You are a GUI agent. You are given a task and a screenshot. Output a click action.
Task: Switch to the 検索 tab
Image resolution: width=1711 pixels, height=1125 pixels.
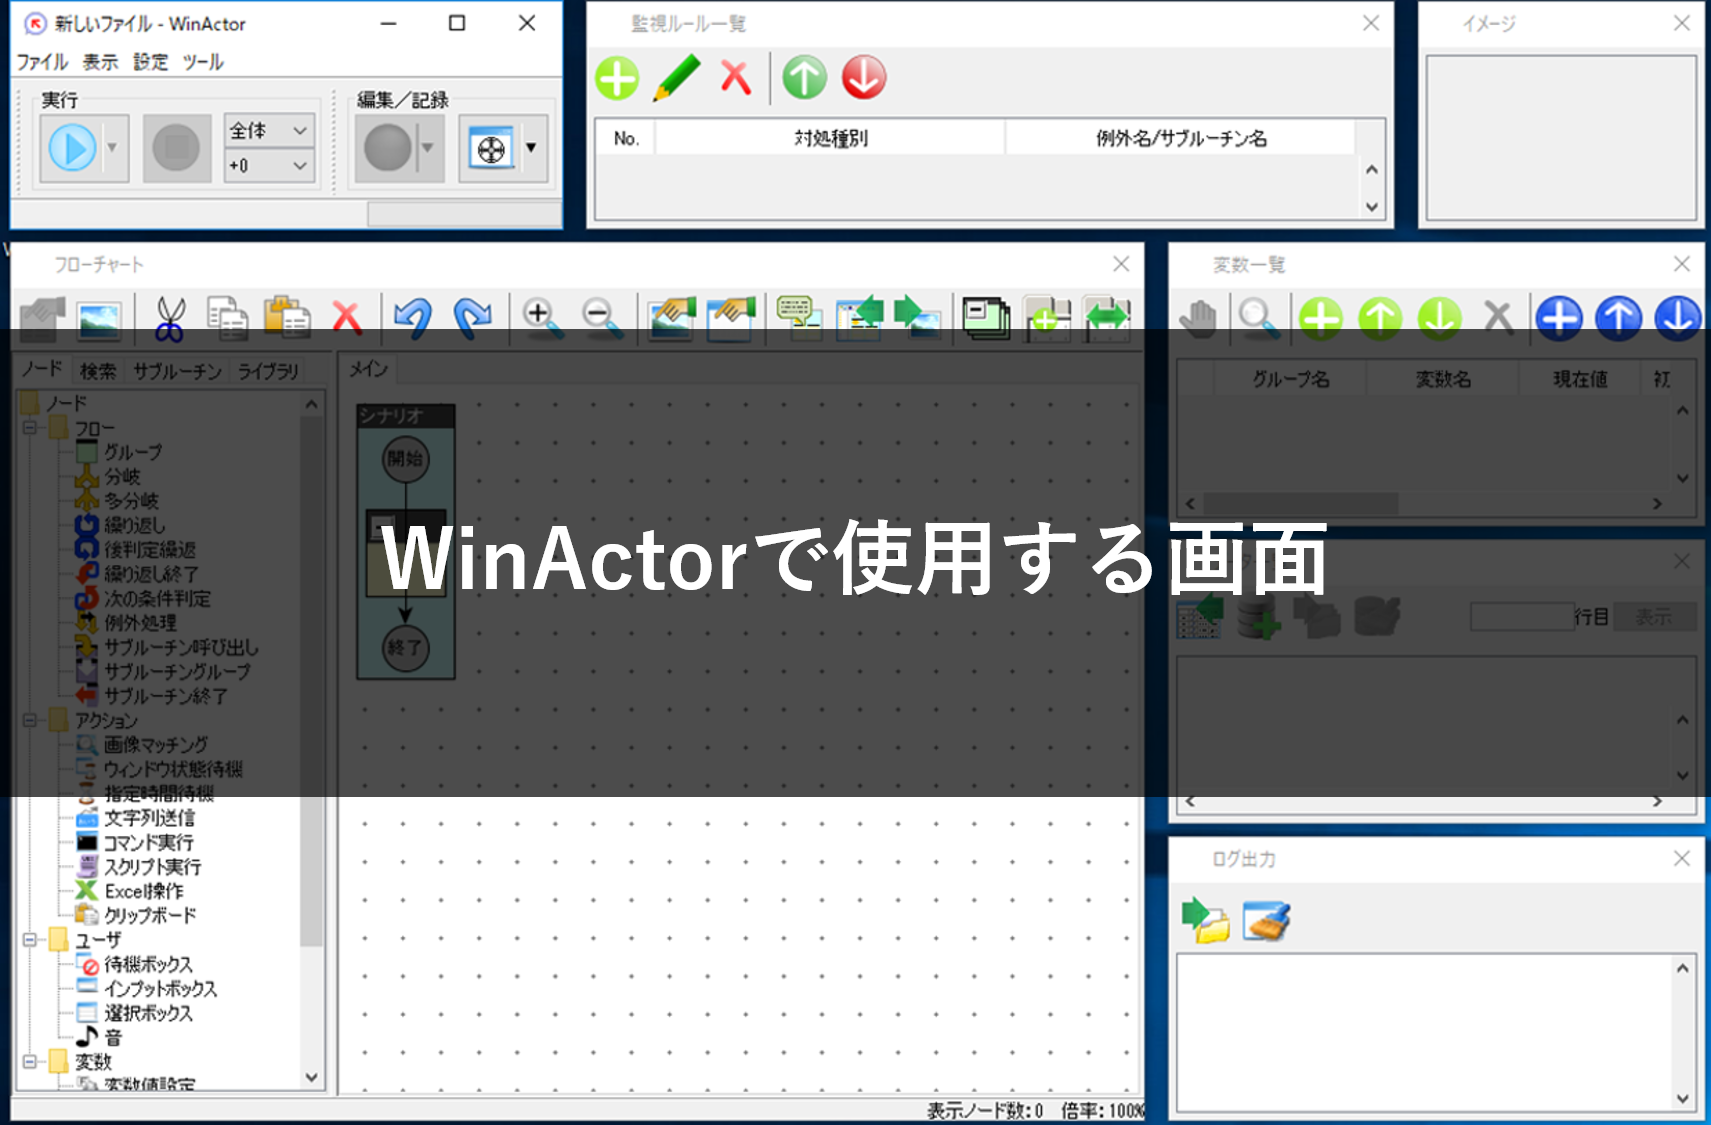(98, 371)
